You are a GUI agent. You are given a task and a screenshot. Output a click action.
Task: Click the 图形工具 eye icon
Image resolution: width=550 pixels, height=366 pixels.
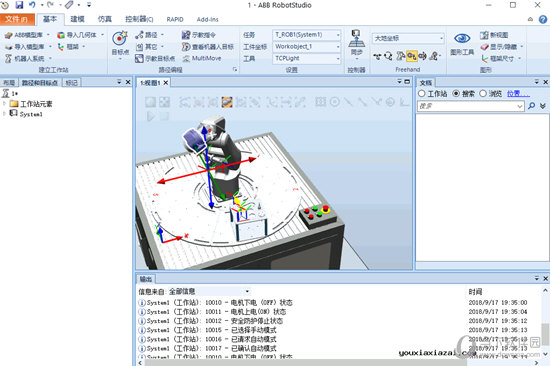click(462, 38)
